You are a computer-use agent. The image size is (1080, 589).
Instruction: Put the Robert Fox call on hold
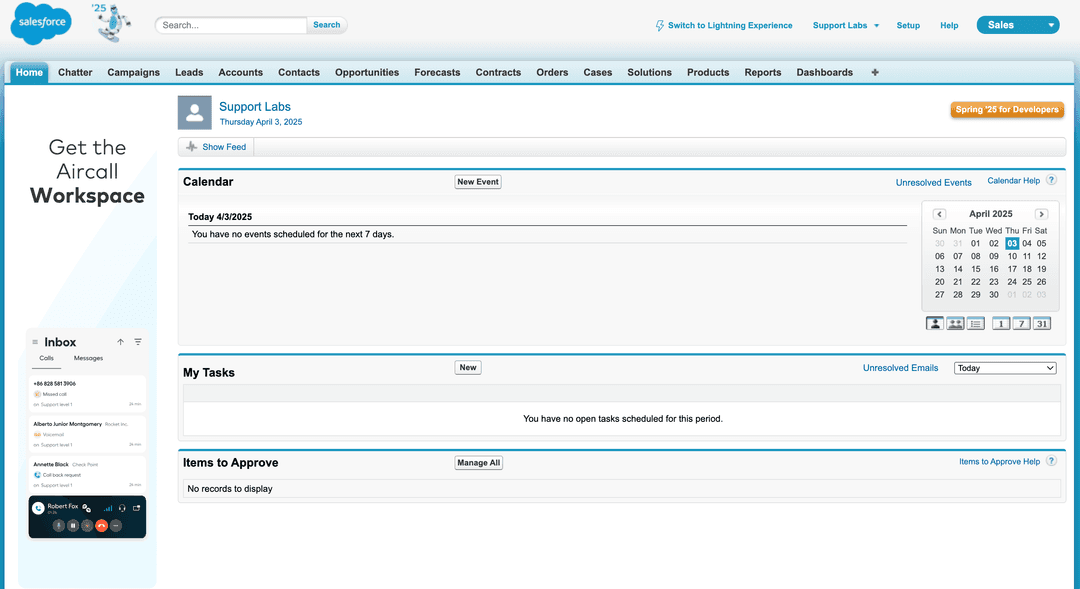coord(73,525)
